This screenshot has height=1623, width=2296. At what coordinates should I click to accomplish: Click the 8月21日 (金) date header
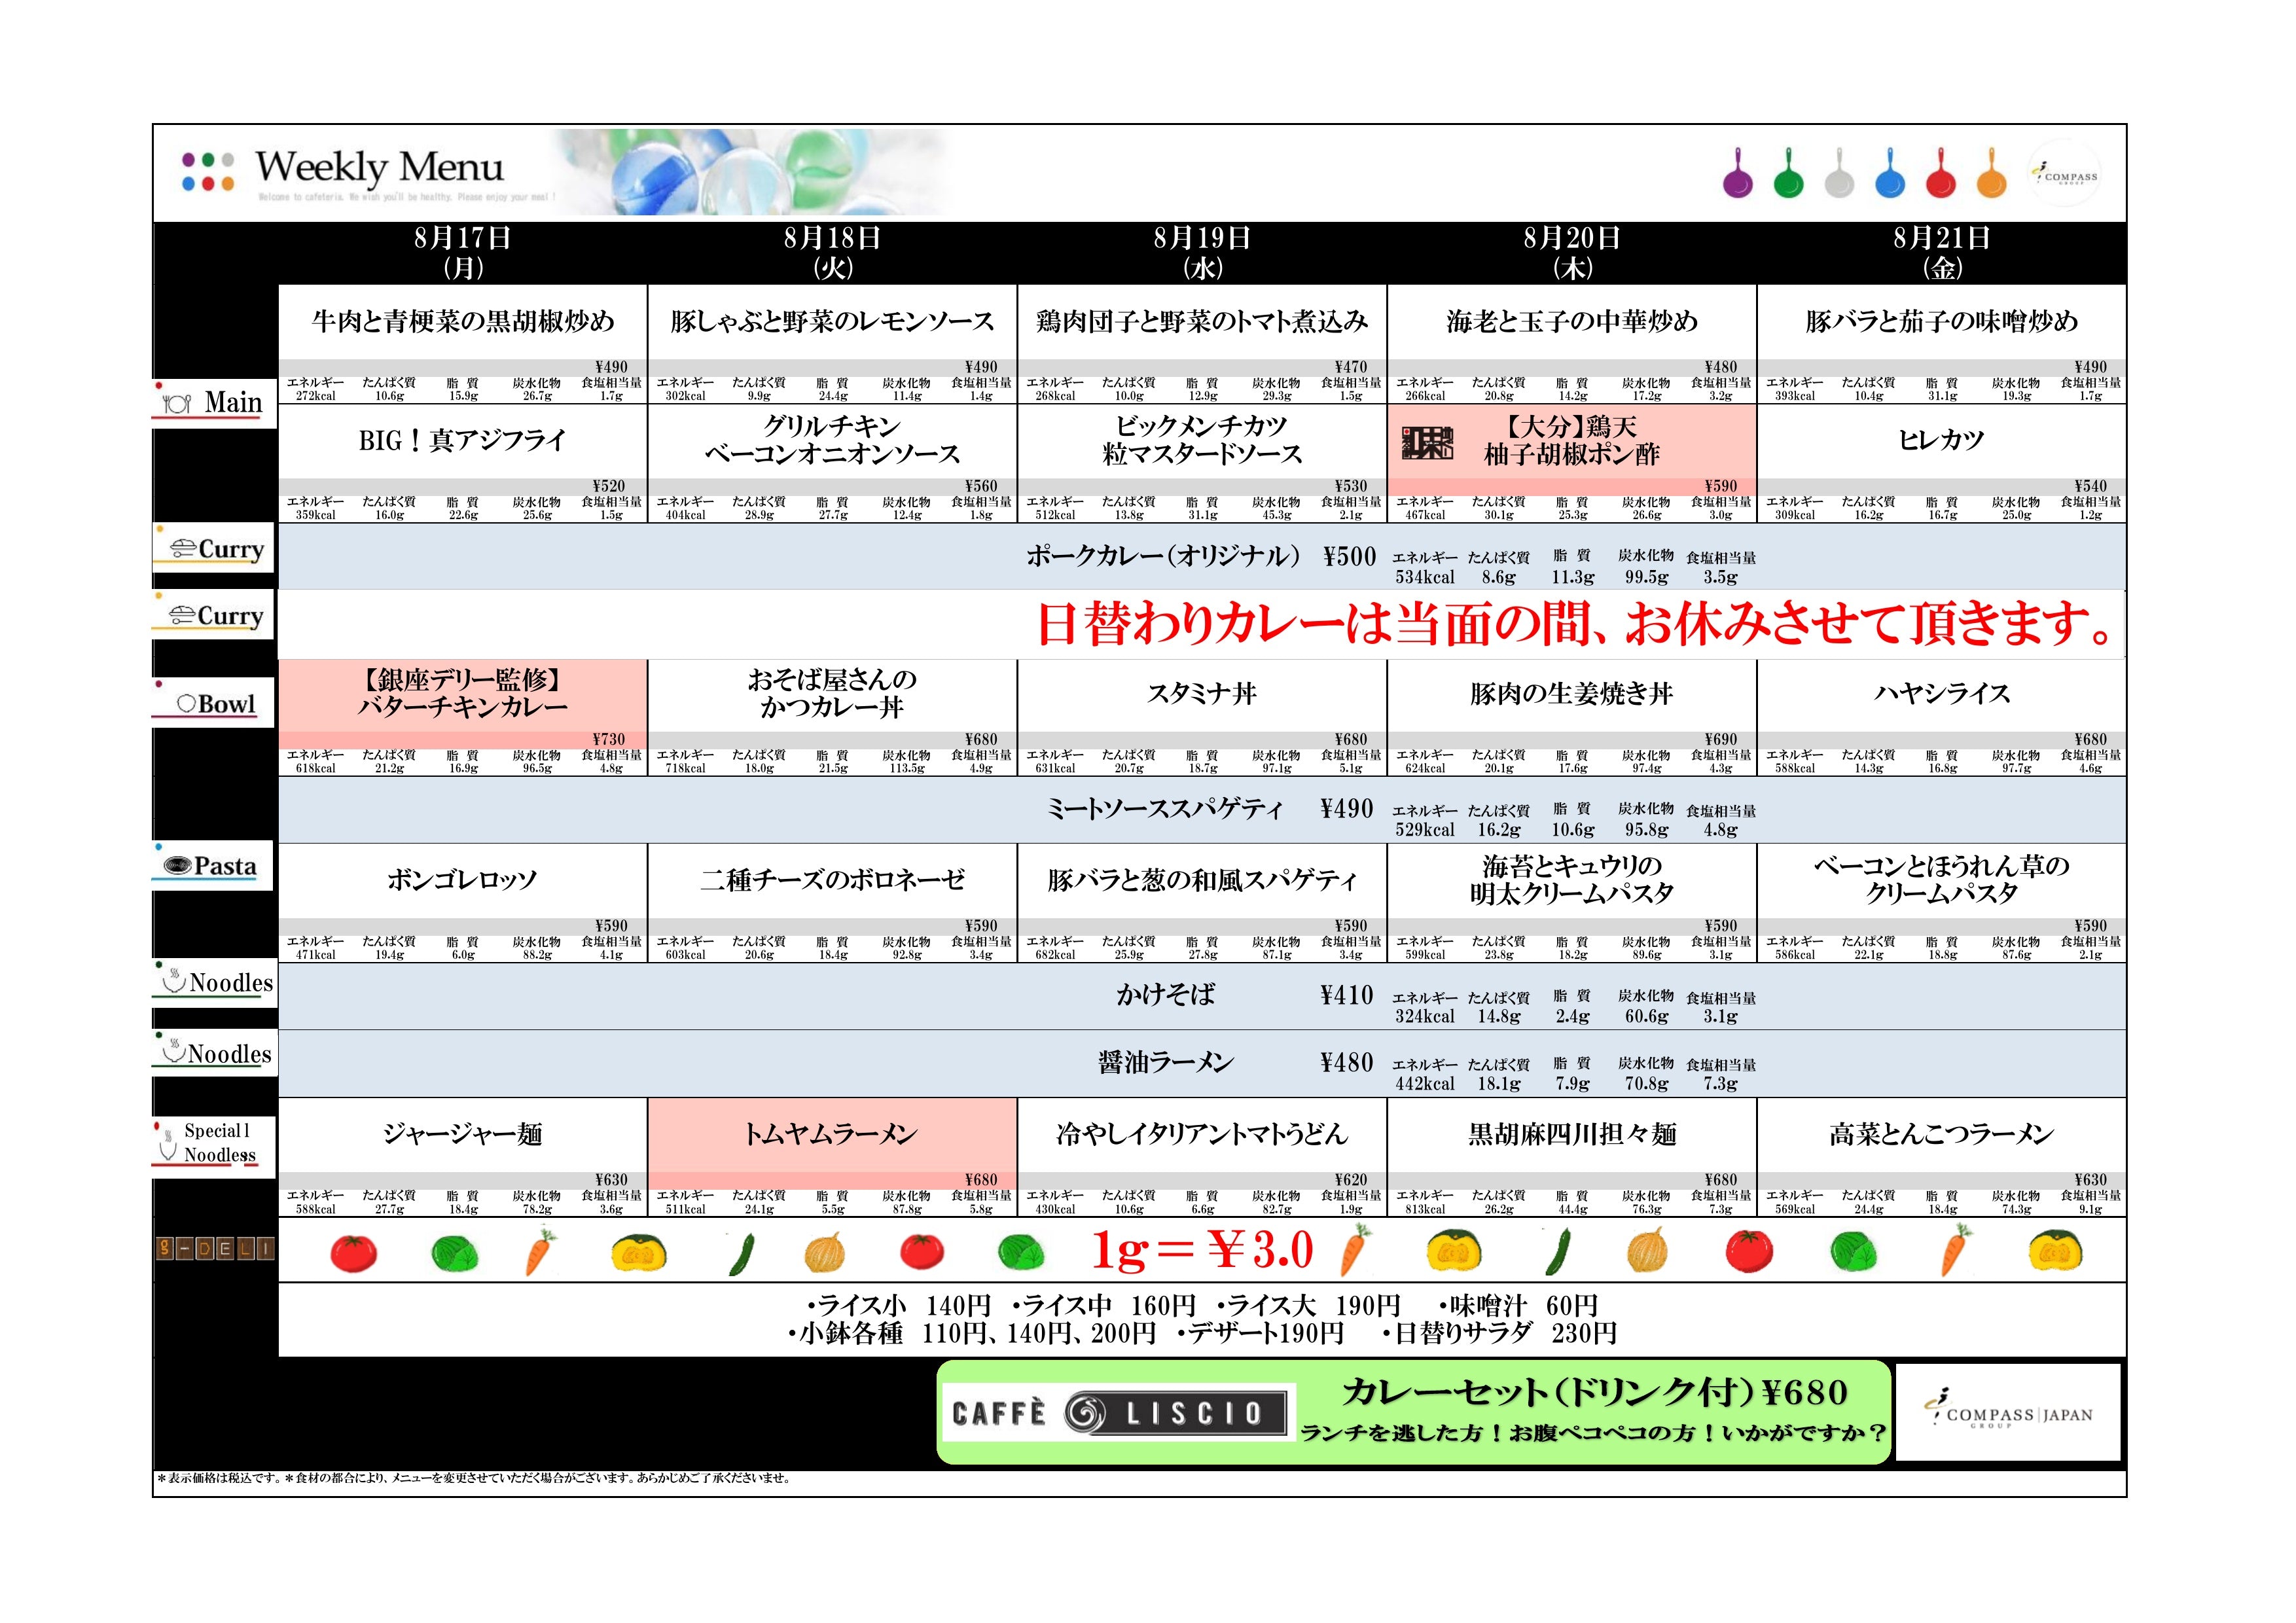point(1941,252)
